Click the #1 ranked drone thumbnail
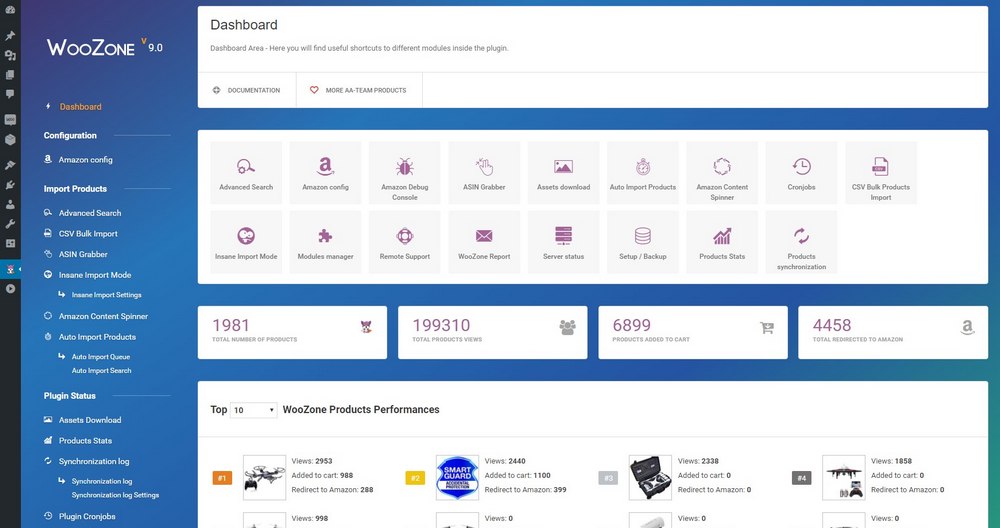The image size is (1000, 528). click(265, 477)
